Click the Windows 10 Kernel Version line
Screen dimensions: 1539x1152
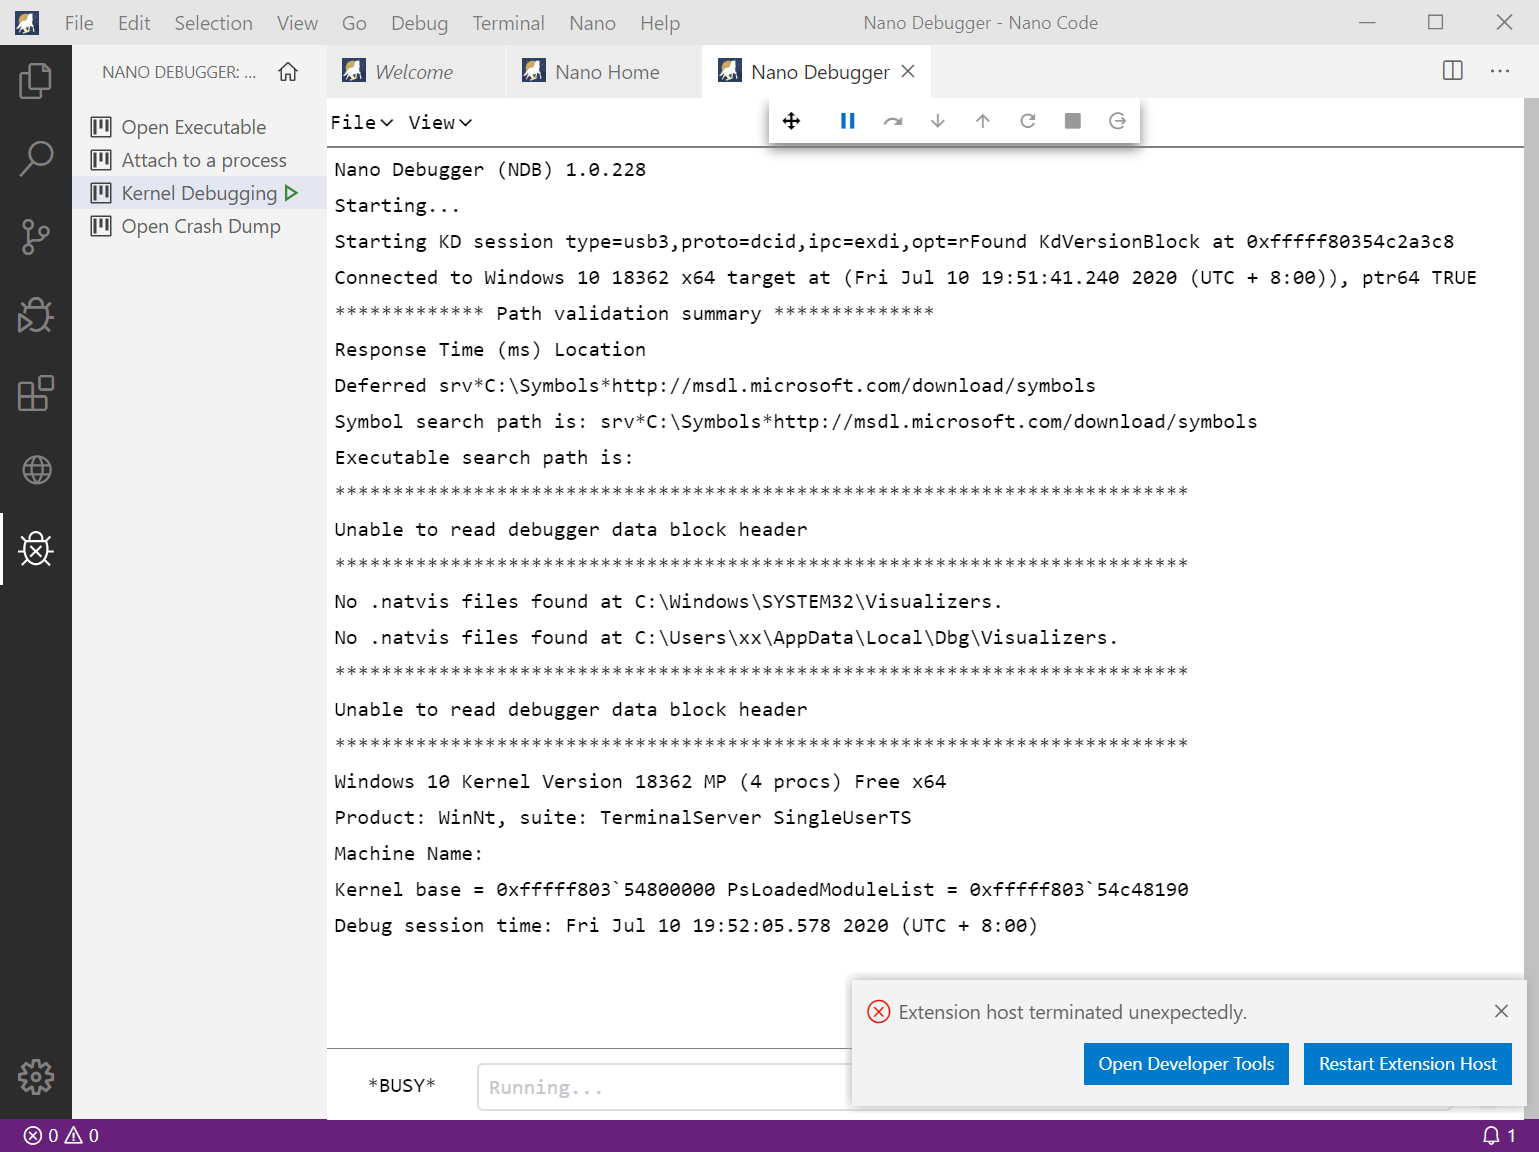click(x=640, y=781)
